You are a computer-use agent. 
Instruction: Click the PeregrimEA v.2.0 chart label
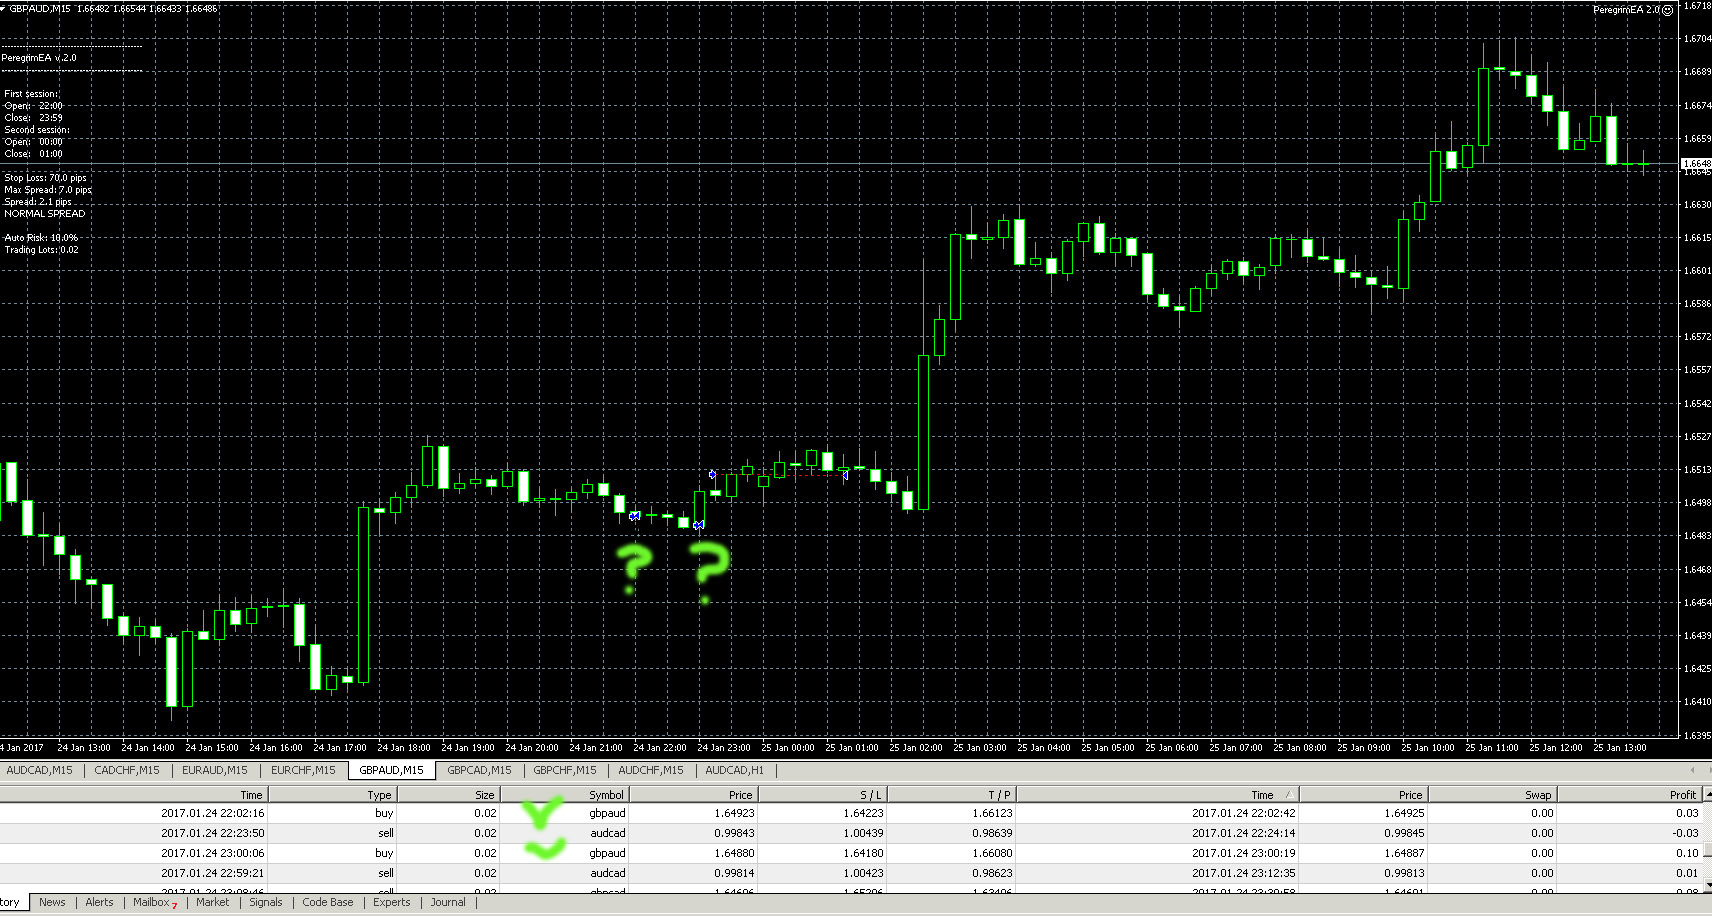pyautogui.click(x=39, y=58)
